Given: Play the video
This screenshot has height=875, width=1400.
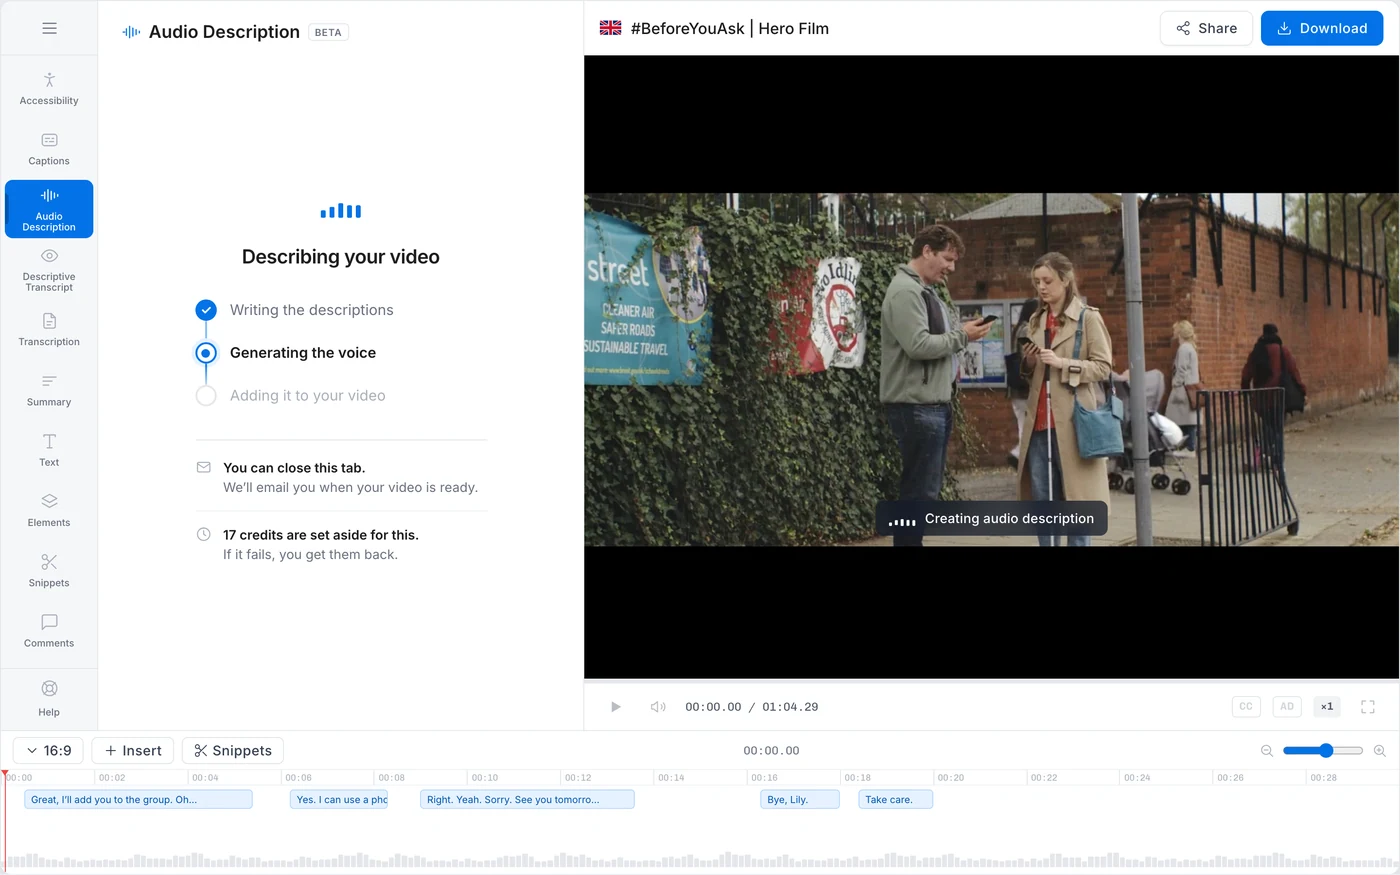Looking at the screenshot, I should pyautogui.click(x=616, y=707).
